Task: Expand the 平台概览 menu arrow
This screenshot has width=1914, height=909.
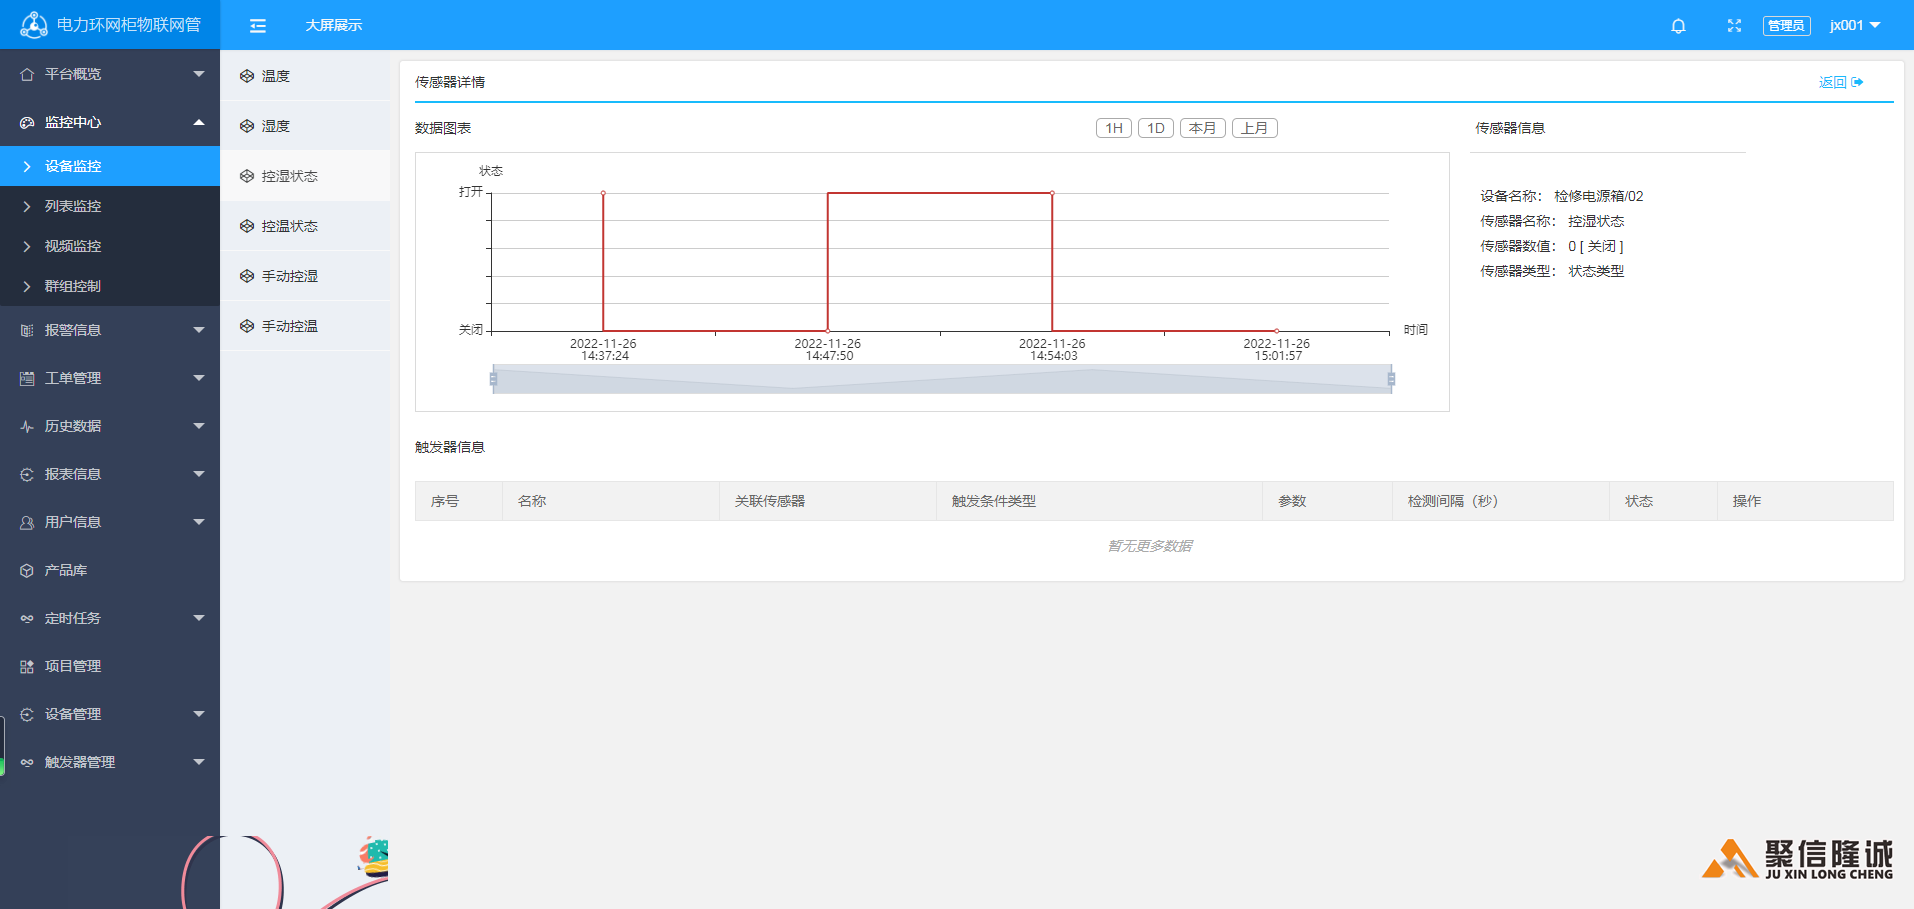Action: pyautogui.click(x=198, y=74)
